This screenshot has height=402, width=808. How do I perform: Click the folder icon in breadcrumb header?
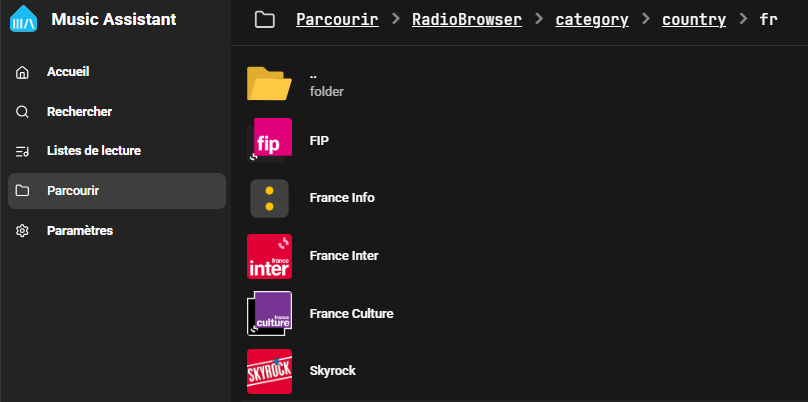[264, 20]
